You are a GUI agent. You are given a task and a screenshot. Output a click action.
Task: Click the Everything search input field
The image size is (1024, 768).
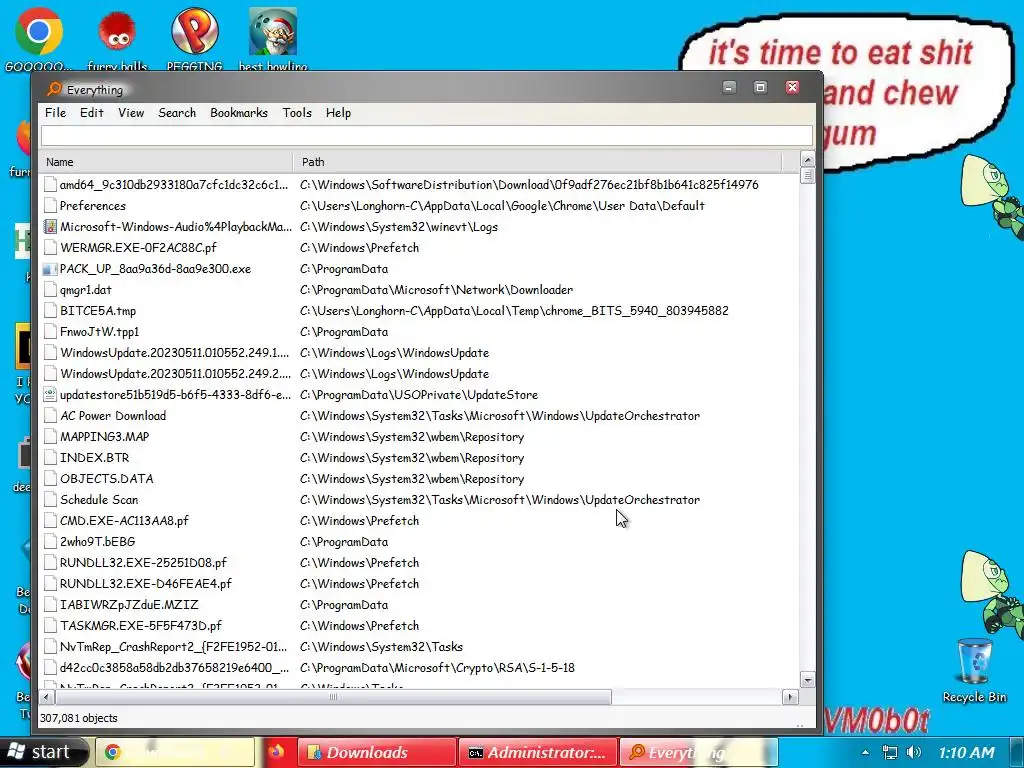[427, 136]
